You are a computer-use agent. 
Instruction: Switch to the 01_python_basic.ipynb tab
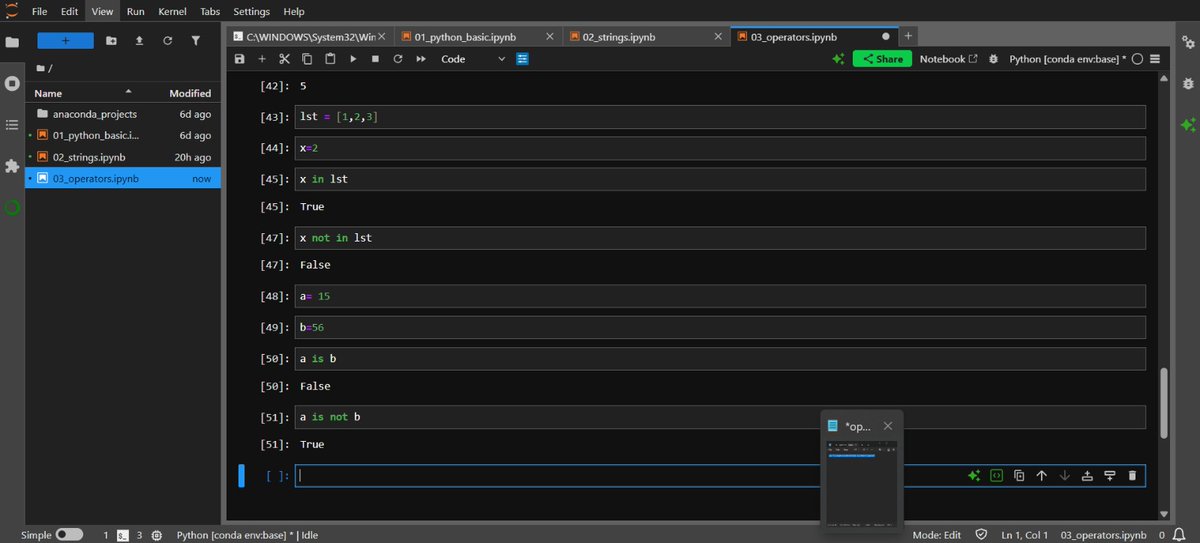pyautogui.click(x=478, y=36)
